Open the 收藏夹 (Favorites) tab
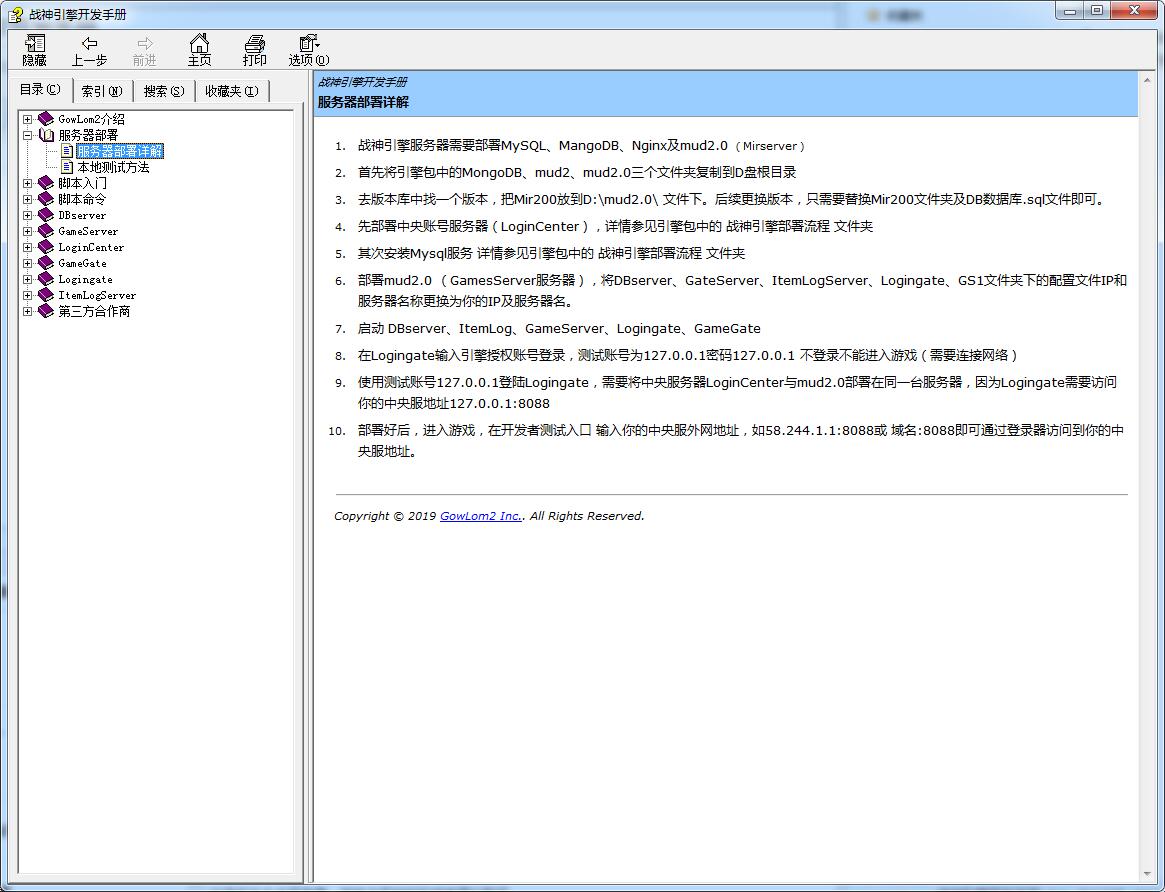This screenshot has height=892, width=1165. 231,91
